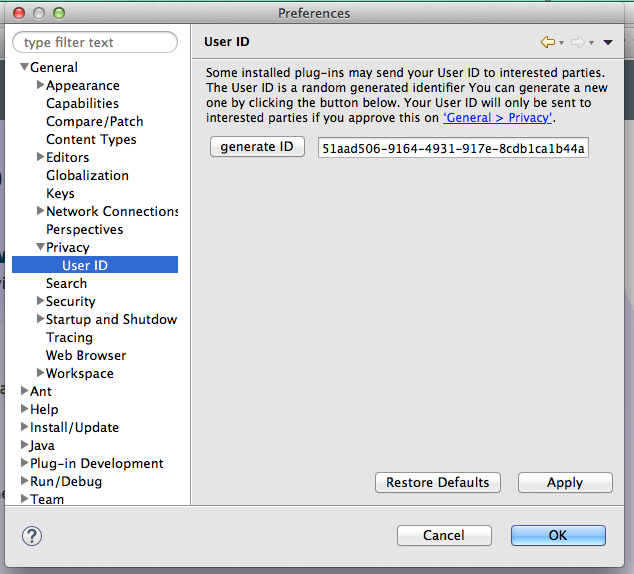Screen dimensions: 634x574
Task: Select the Install/Update label
Action: pyautogui.click(x=74, y=427)
